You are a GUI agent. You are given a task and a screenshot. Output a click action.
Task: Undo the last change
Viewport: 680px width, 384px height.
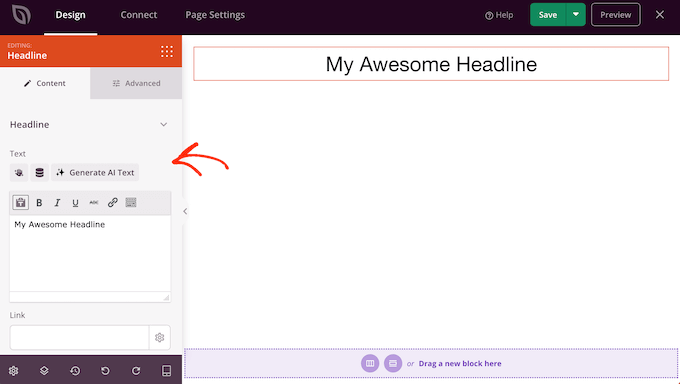pos(105,371)
